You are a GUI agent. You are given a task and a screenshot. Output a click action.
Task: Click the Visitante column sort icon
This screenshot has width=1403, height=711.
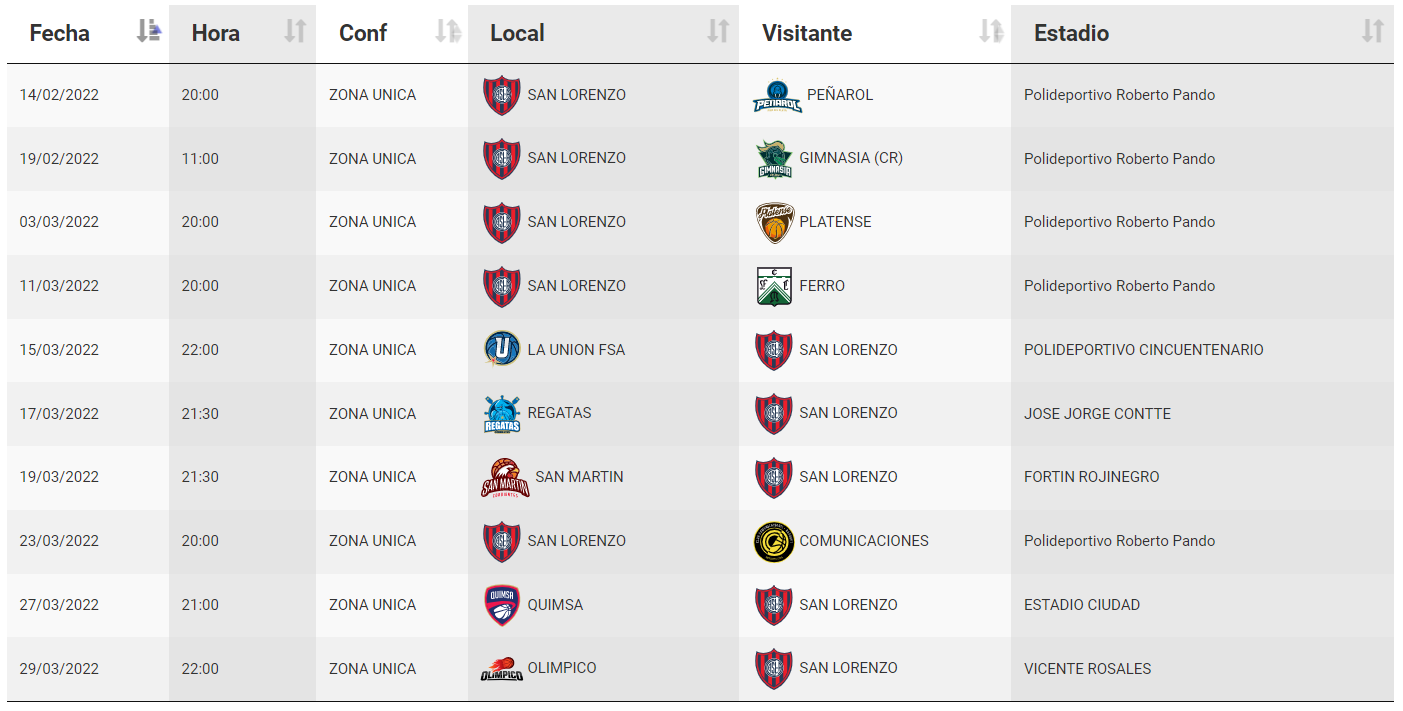991,32
